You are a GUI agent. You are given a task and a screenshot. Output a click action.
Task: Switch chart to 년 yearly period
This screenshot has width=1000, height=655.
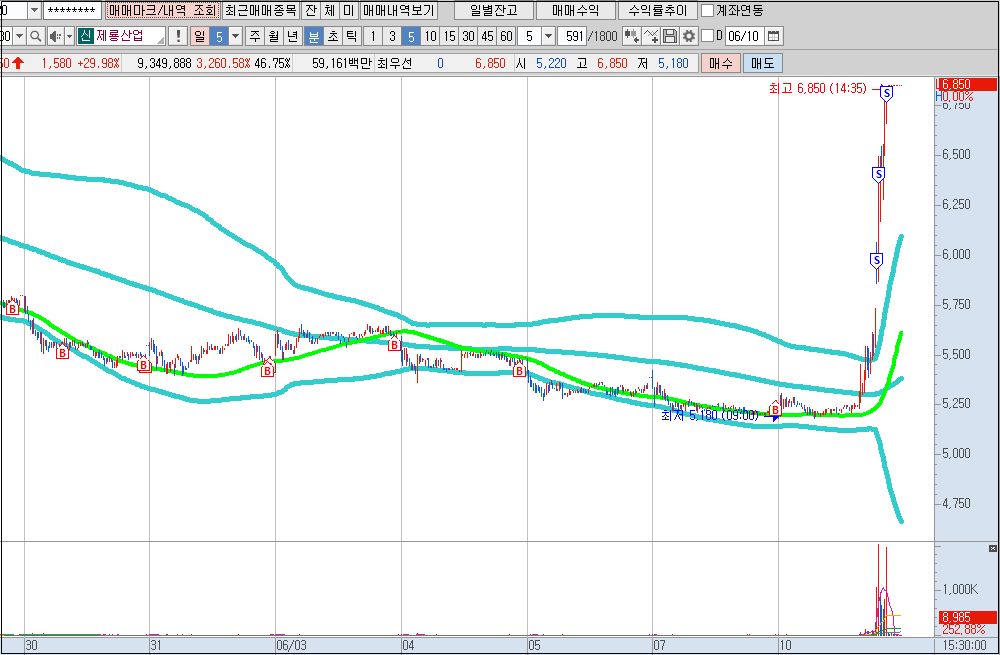[293, 36]
